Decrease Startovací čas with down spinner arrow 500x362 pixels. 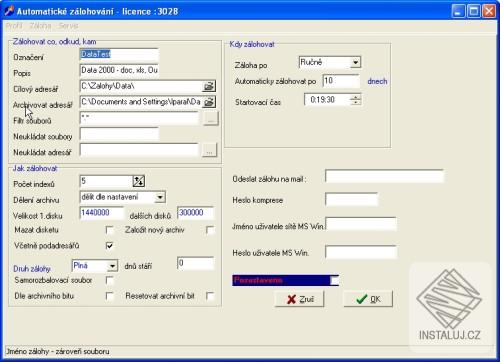click(x=356, y=102)
